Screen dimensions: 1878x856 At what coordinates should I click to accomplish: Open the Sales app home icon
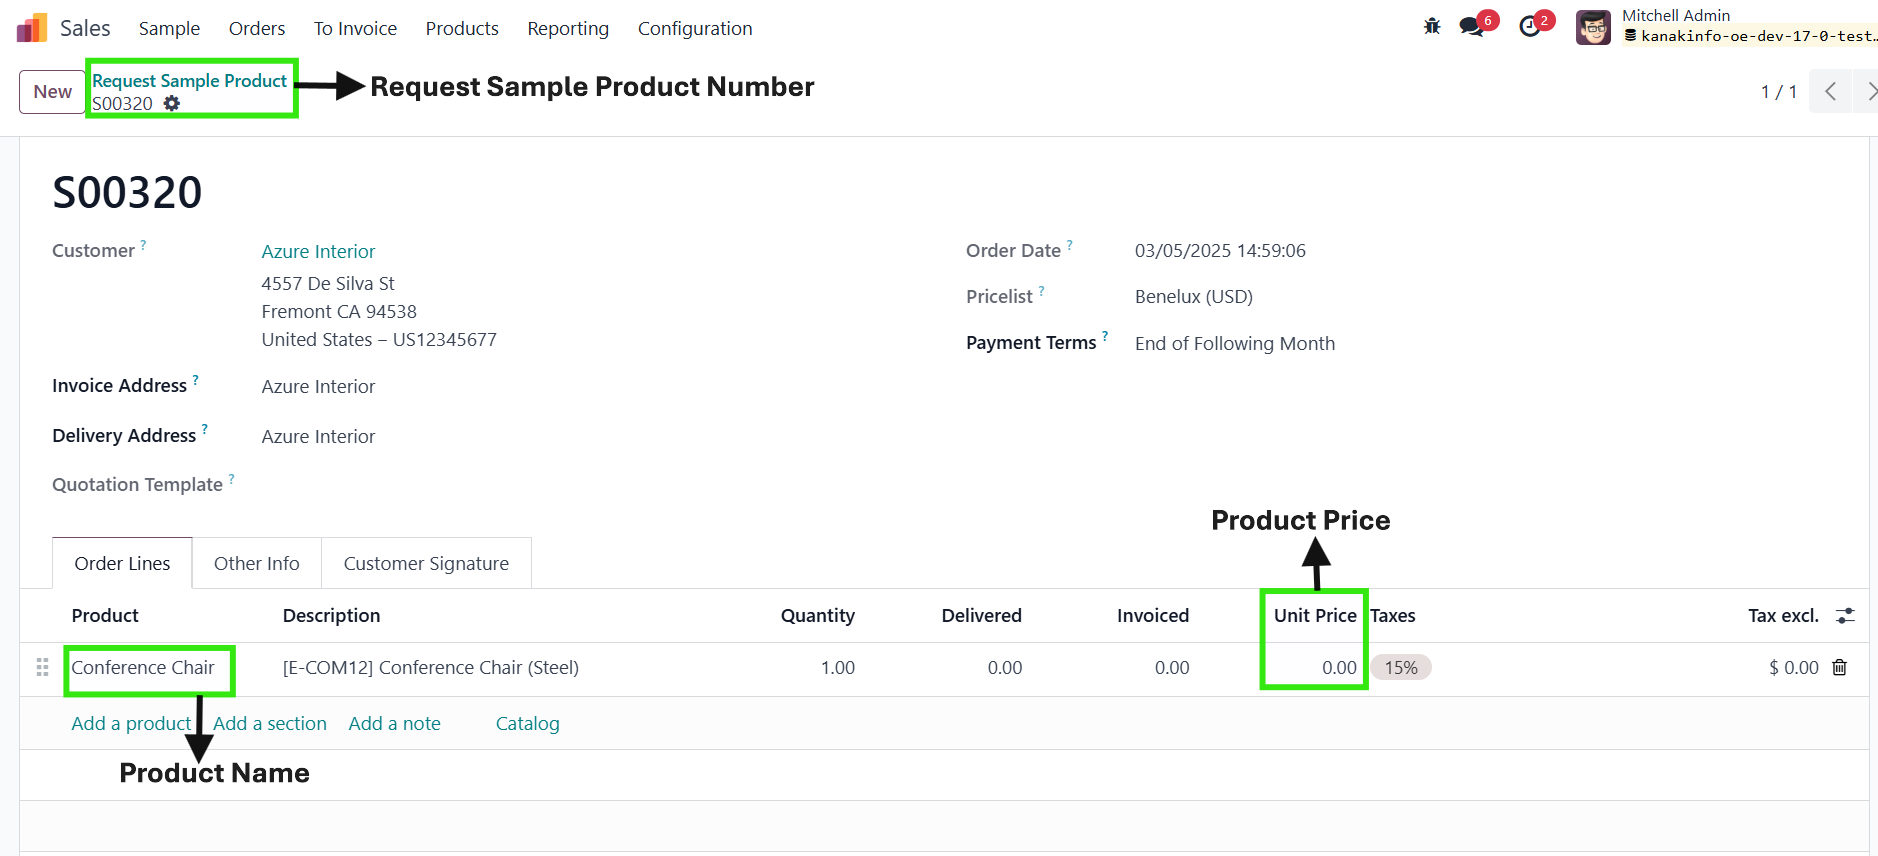(x=32, y=28)
